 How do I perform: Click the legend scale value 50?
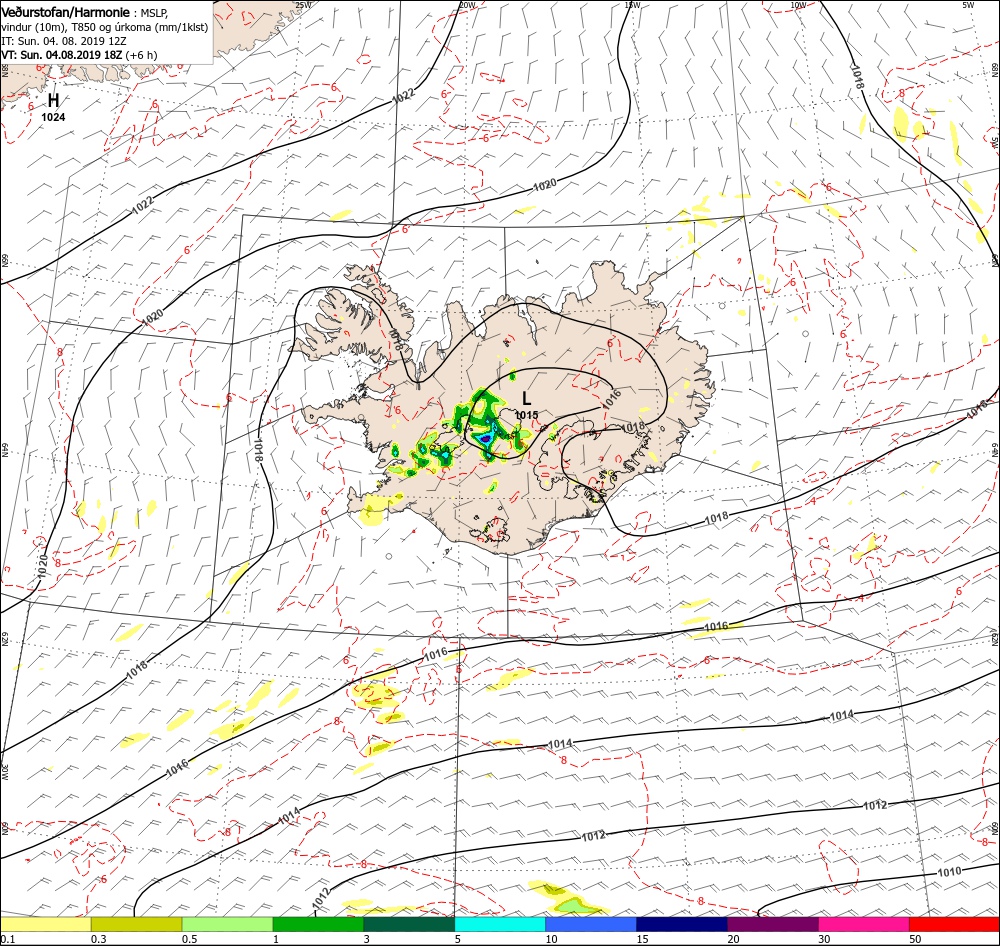pyautogui.click(x=915, y=939)
